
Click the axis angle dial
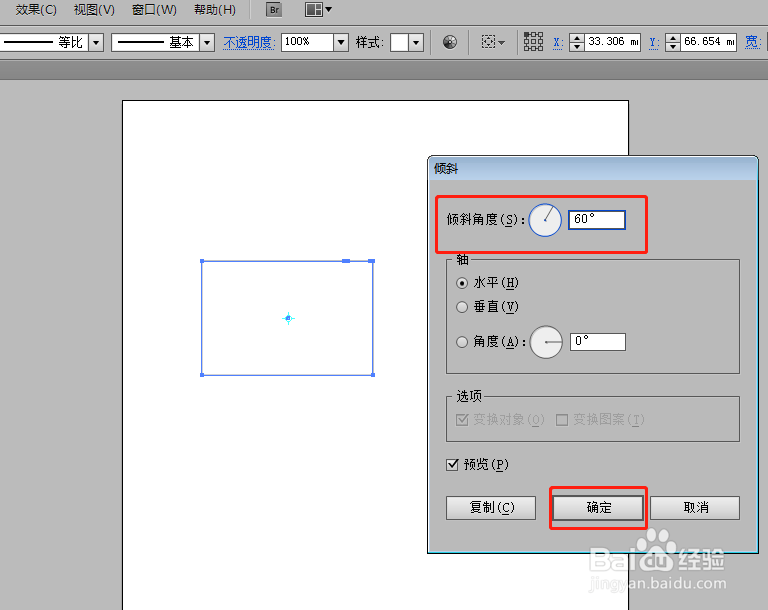(546, 342)
